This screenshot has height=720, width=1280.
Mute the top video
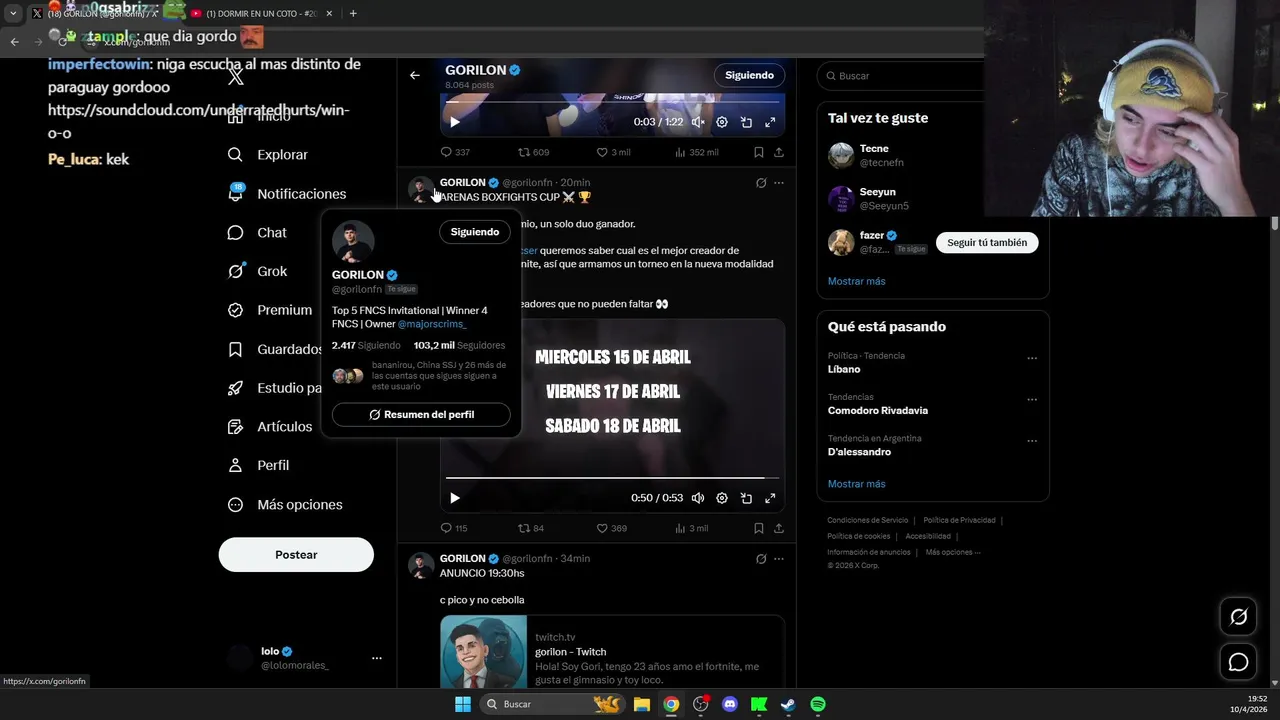698,122
